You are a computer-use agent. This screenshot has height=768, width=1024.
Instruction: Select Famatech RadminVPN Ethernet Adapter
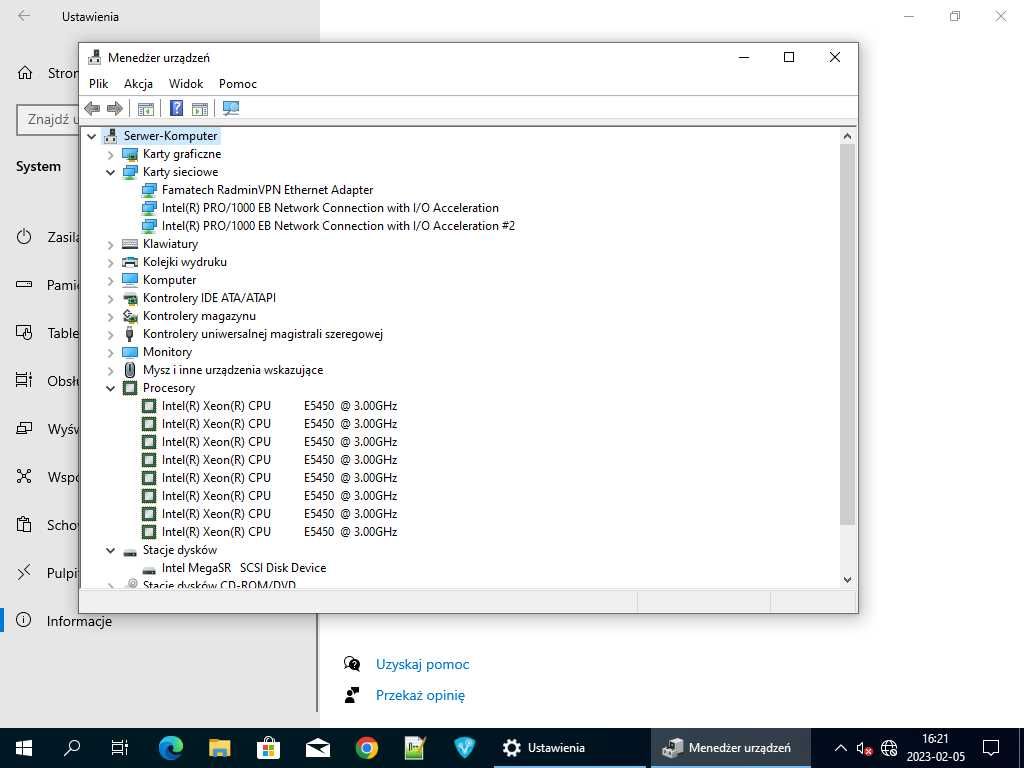[x=267, y=190]
